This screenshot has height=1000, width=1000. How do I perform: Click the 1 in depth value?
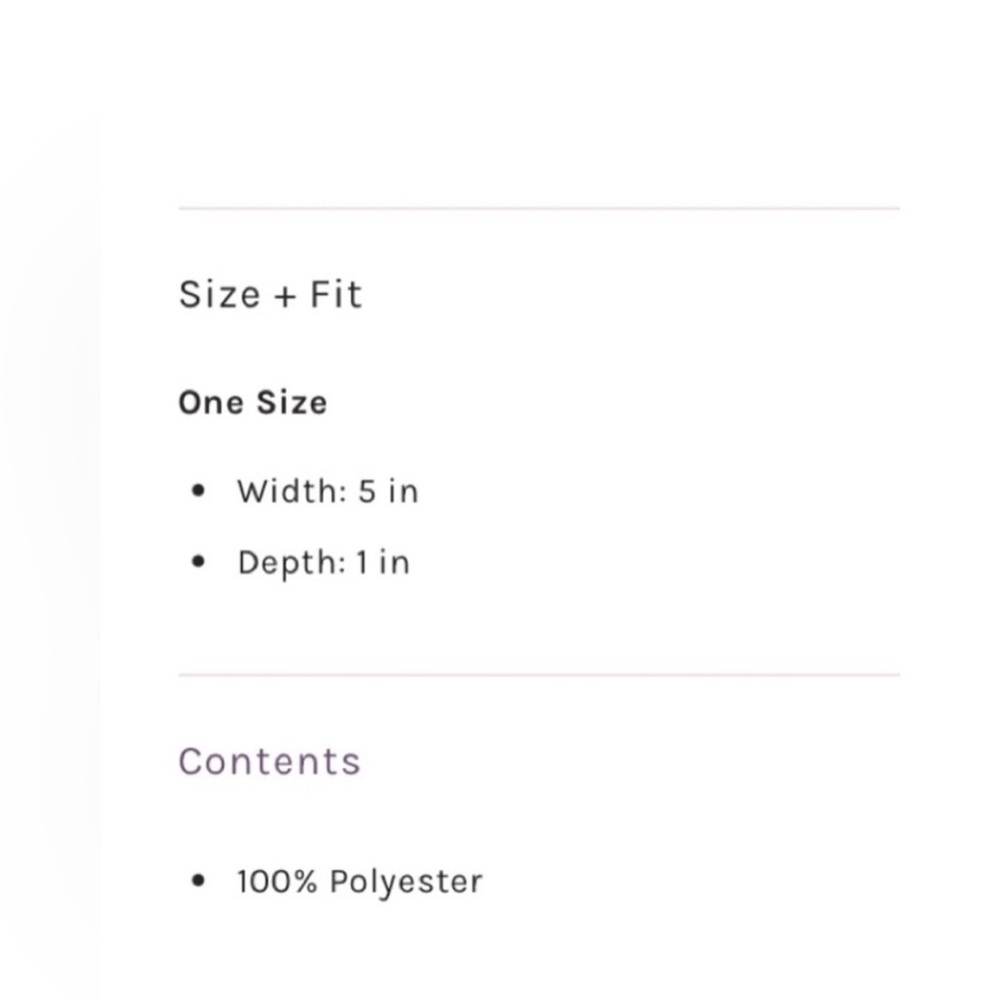pos(362,562)
